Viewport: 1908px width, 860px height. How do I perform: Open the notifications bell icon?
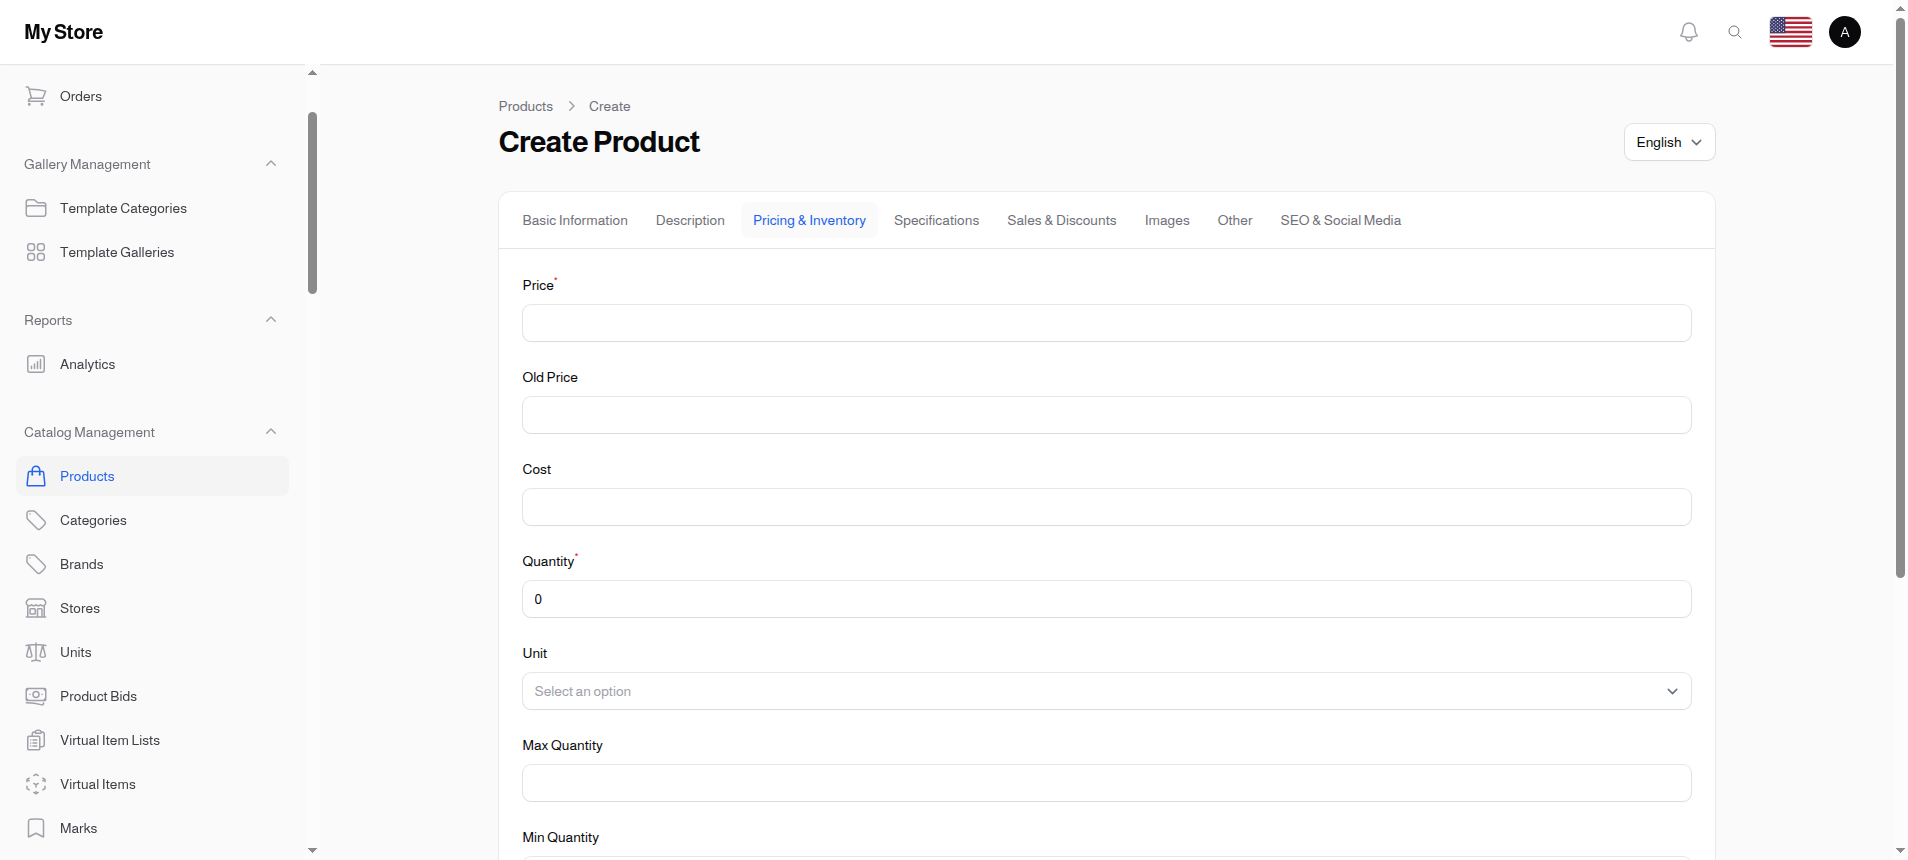click(x=1689, y=32)
